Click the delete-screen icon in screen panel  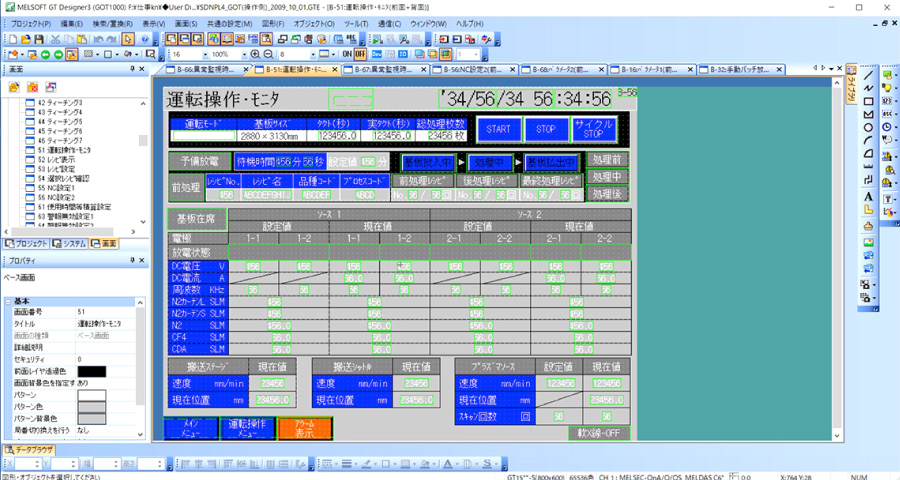pyautogui.click(x=33, y=87)
